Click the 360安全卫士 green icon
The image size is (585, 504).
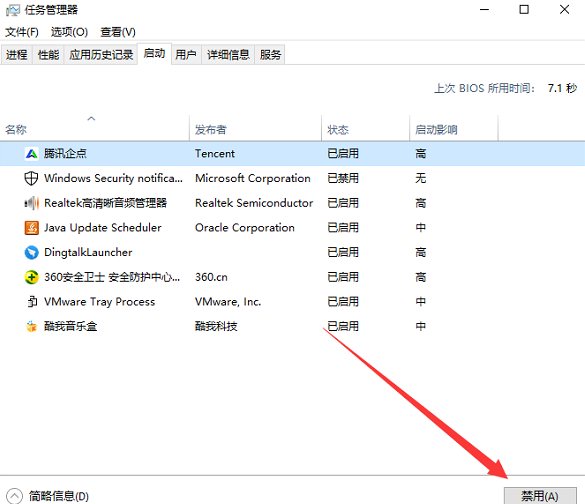point(31,277)
